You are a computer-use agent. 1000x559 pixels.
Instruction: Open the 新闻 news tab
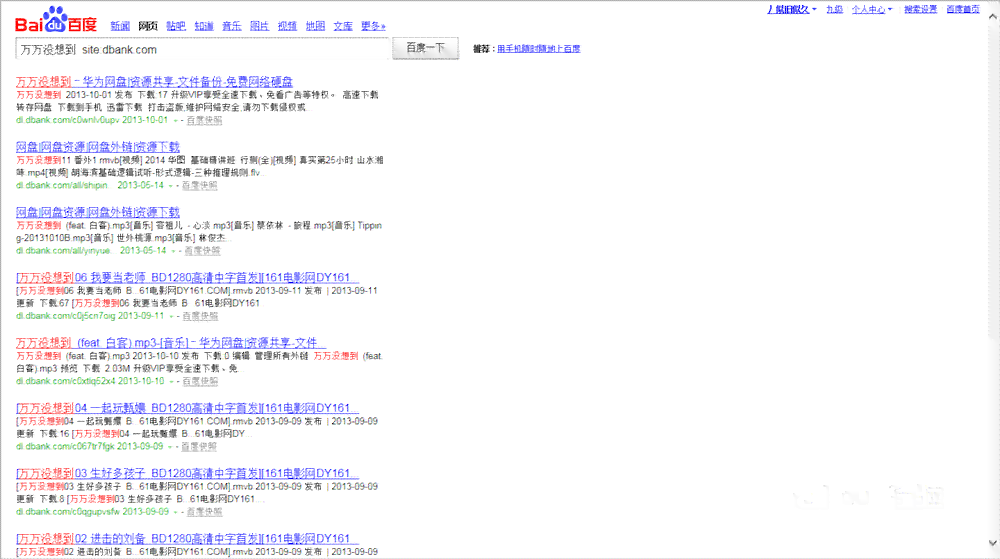coord(120,26)
